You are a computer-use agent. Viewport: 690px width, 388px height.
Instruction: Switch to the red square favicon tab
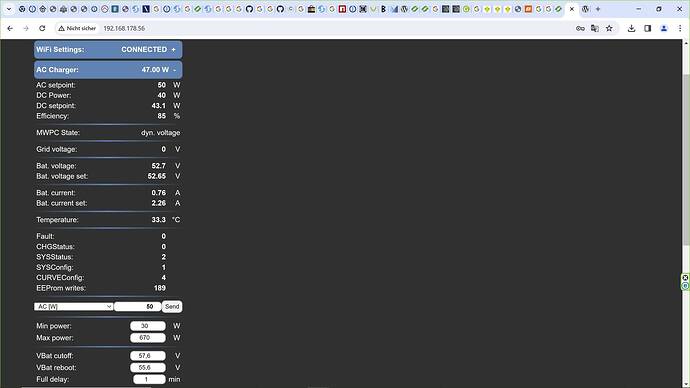tap(342, 9)
